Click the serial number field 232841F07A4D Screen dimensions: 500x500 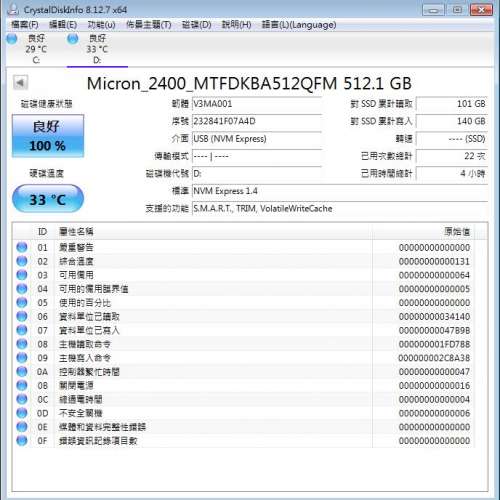point(257,121)
